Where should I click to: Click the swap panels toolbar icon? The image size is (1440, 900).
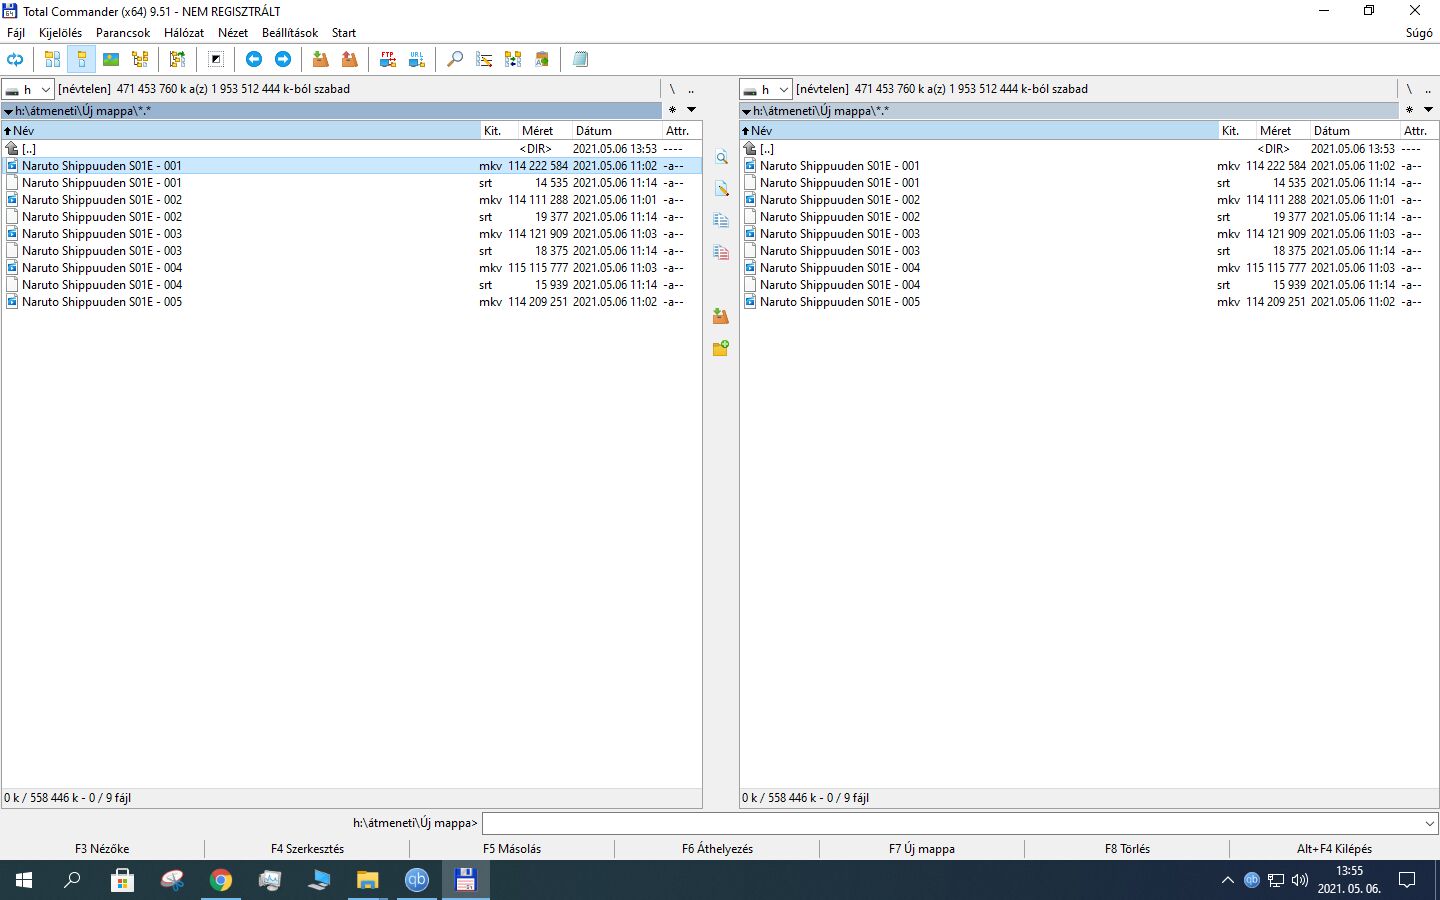[178, 60]
